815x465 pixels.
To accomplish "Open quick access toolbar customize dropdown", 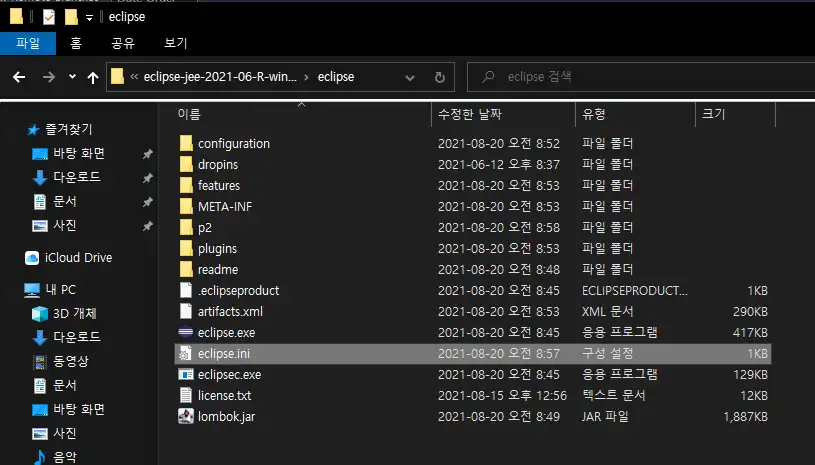I will [89, 18].
